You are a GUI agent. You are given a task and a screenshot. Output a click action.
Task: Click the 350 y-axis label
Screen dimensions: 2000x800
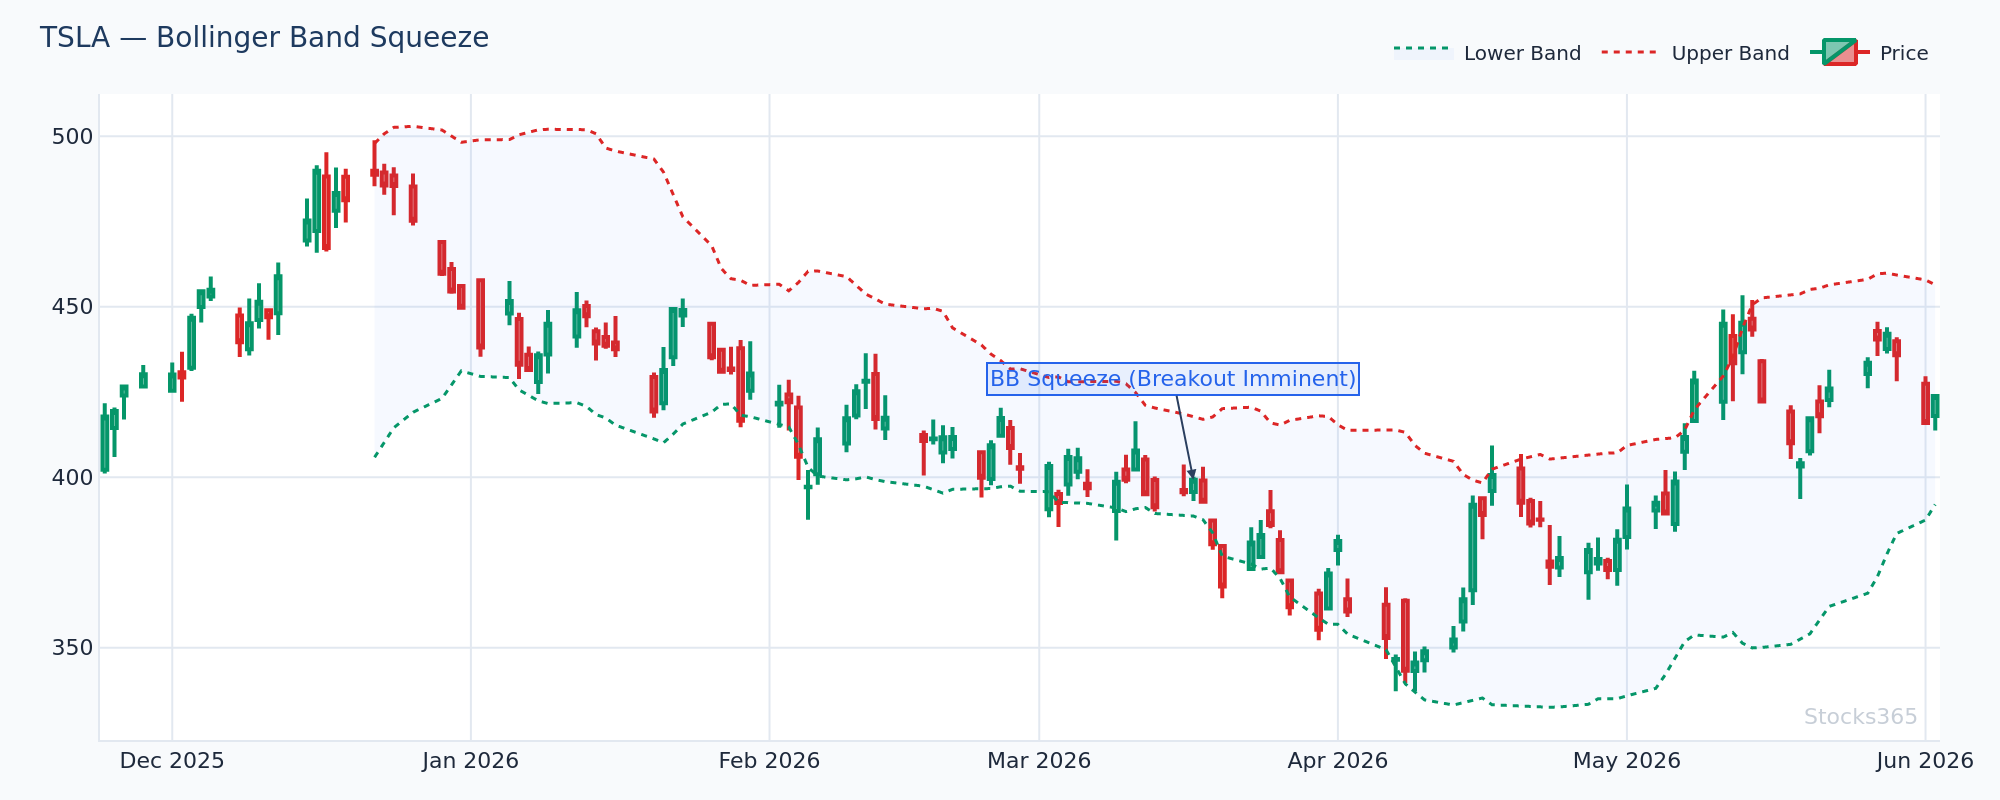coord(72,648)
